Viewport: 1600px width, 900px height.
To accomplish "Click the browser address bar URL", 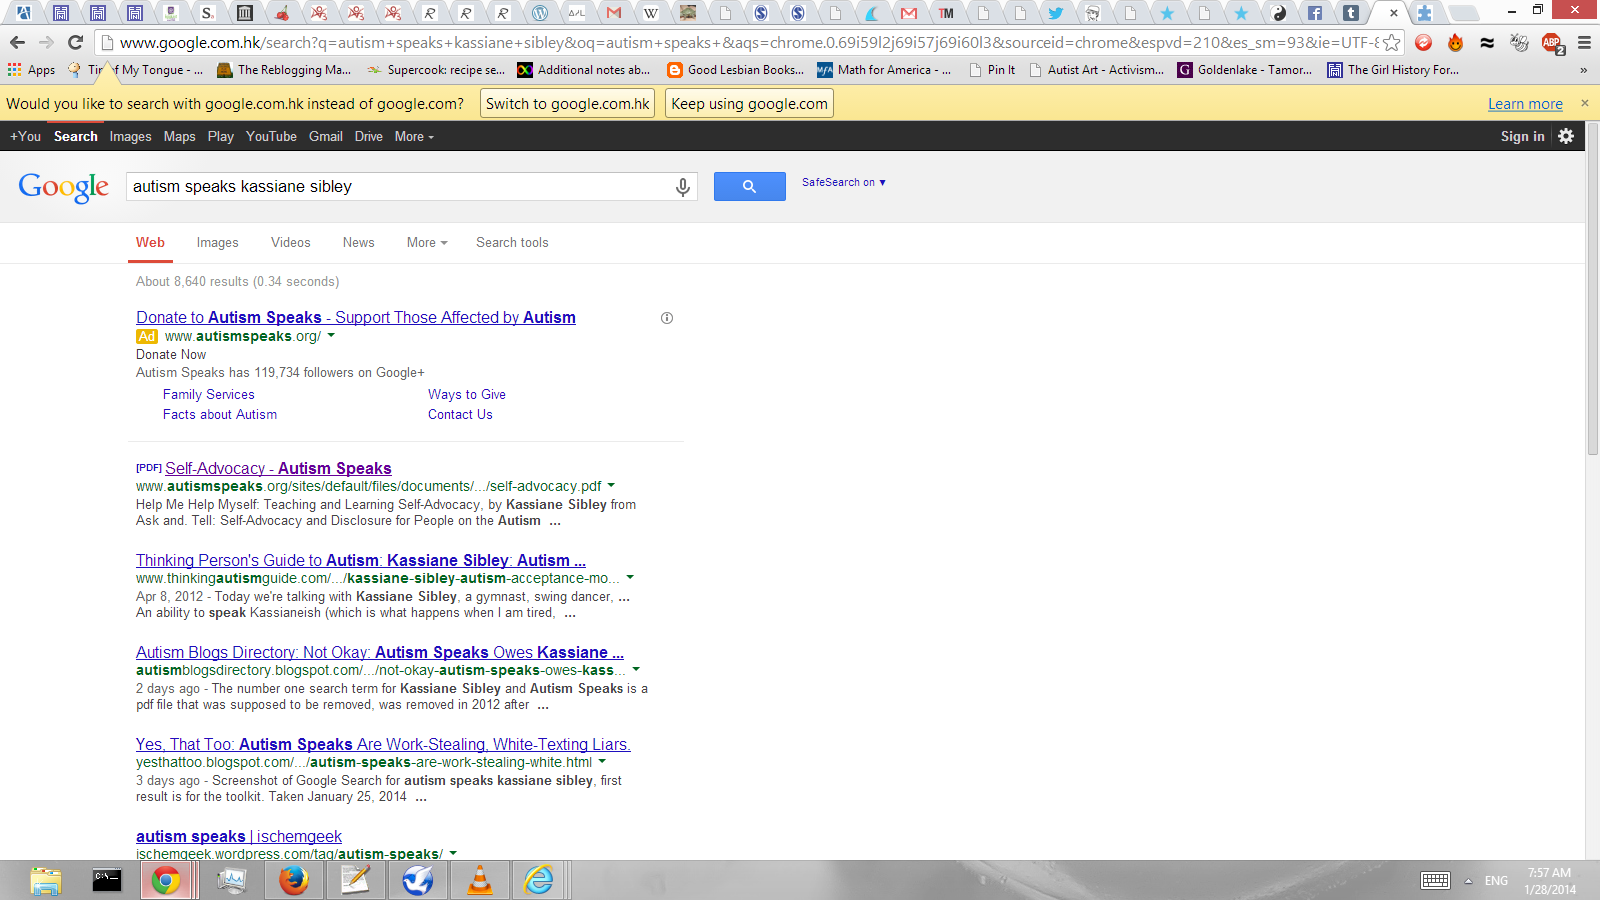I will click(748, 43).
